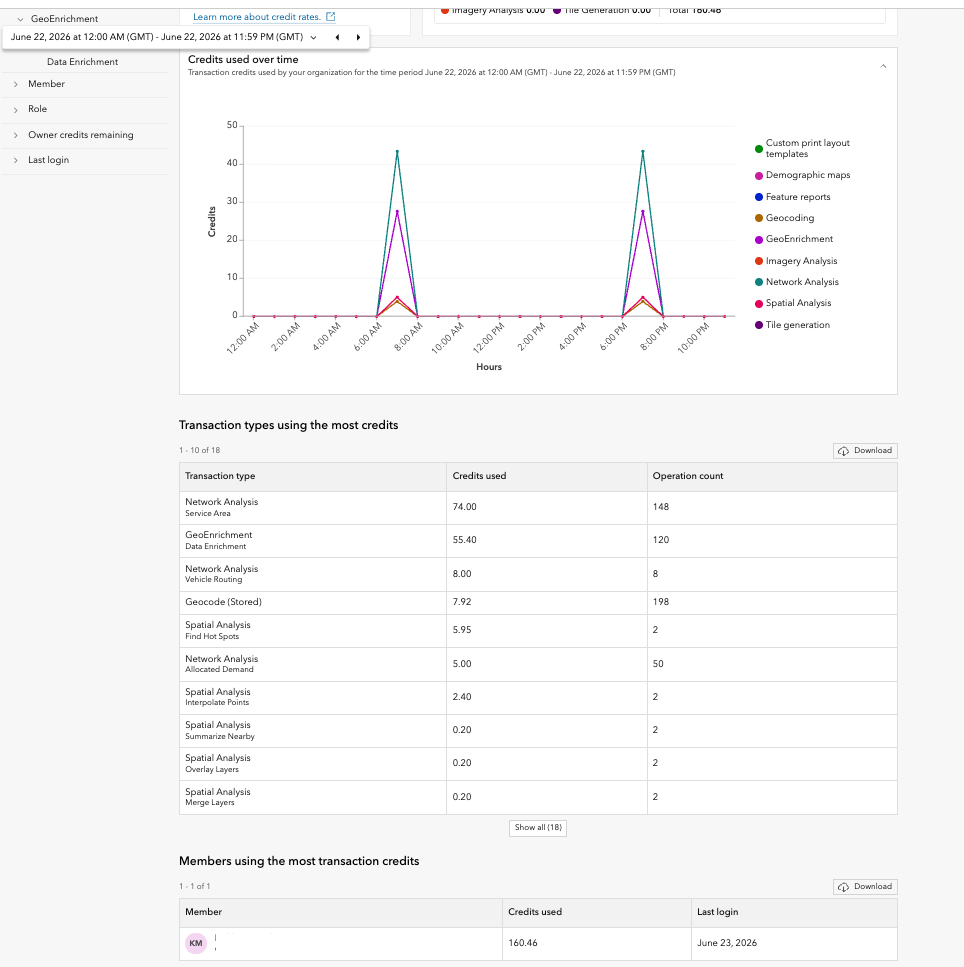
Task: Toggle Custom print layout templates legend dot
Action: (759, 149)
